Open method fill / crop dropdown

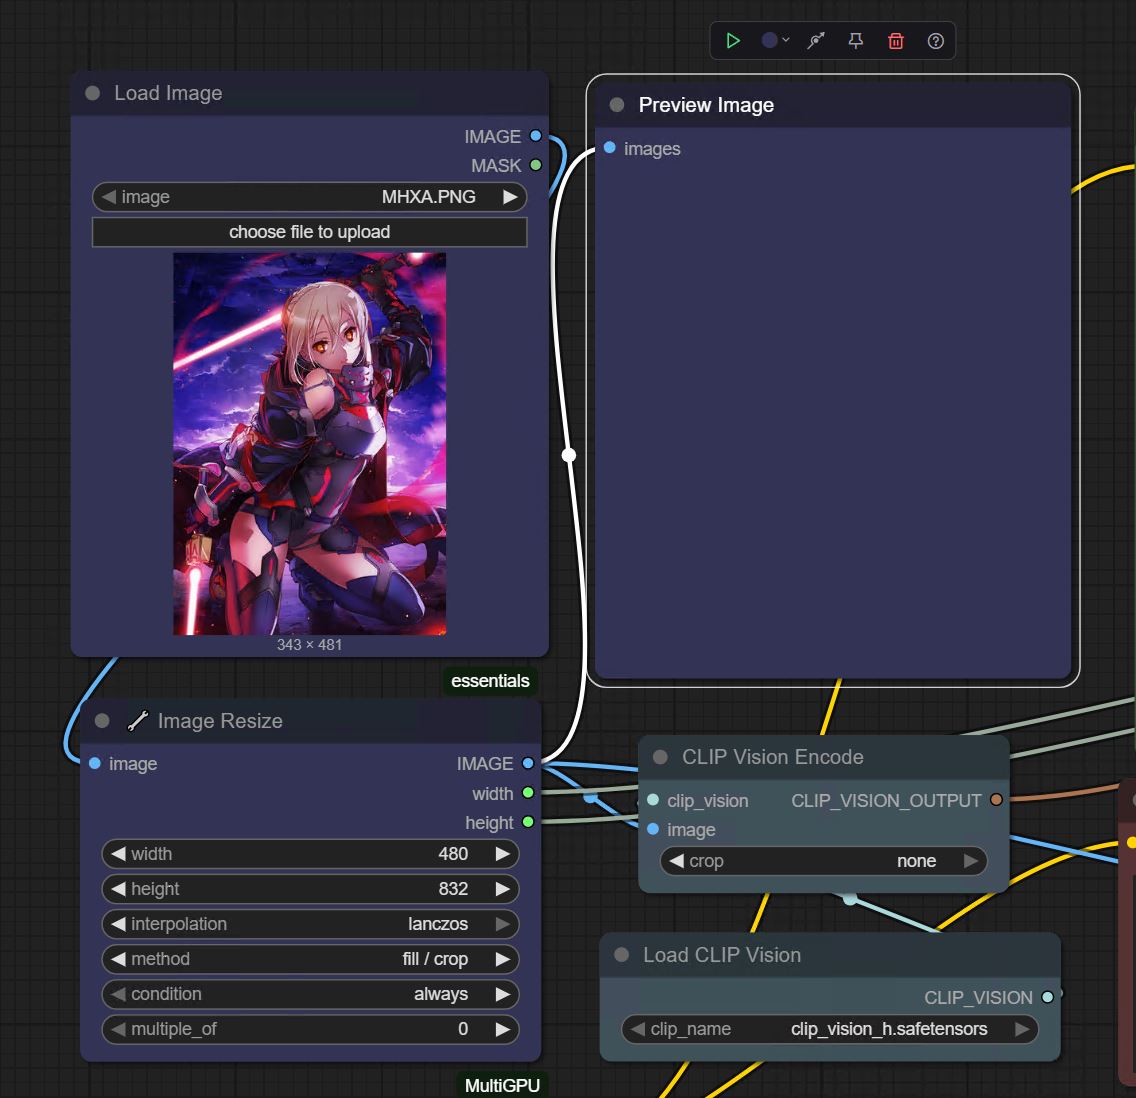pos(310,959)
